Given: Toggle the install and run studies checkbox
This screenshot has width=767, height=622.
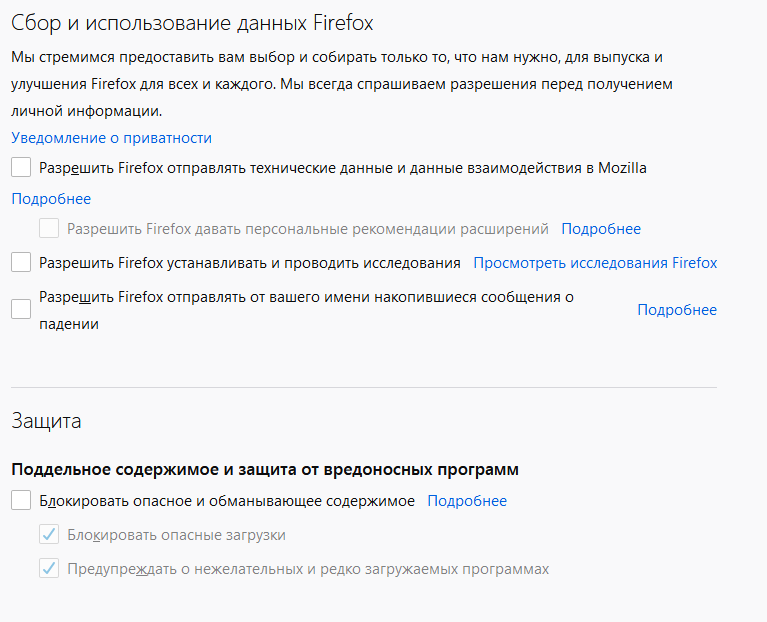Looking at the screenshot, I should [21, 263].
